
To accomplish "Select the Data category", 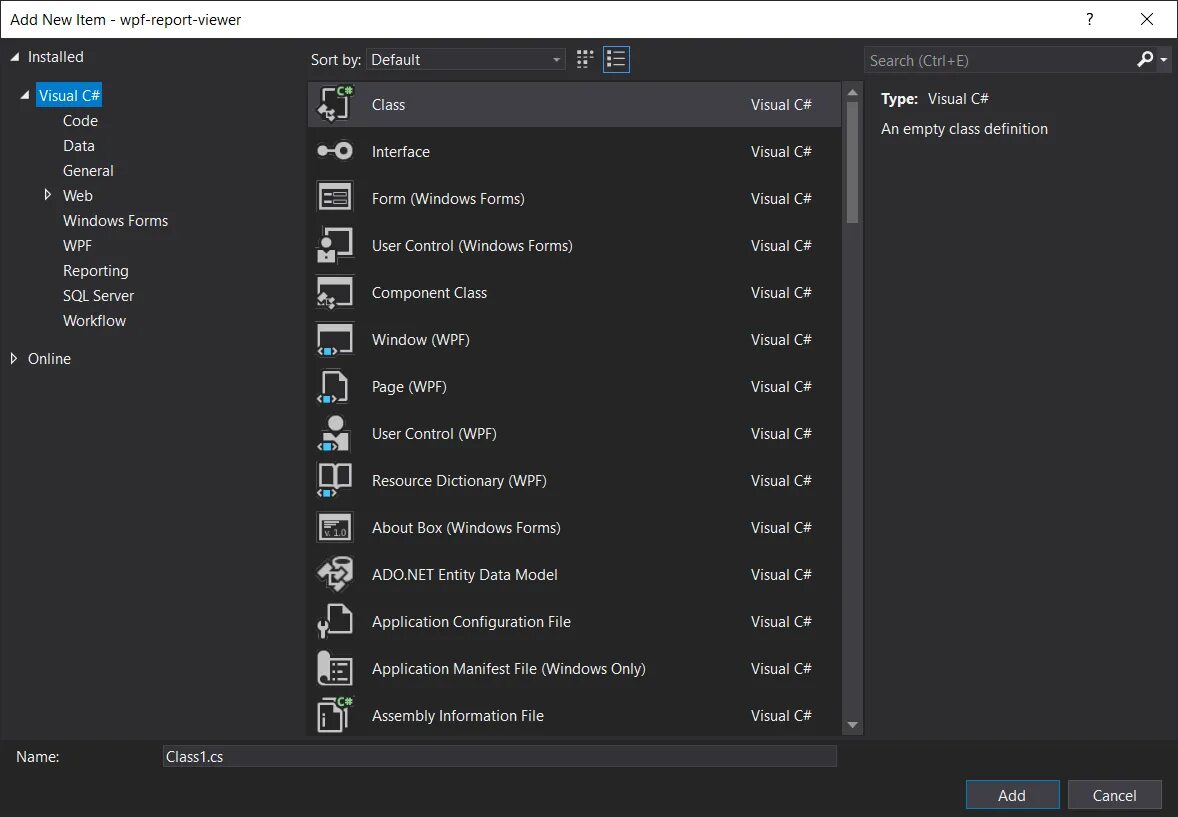I will click(x=79, y=146).
